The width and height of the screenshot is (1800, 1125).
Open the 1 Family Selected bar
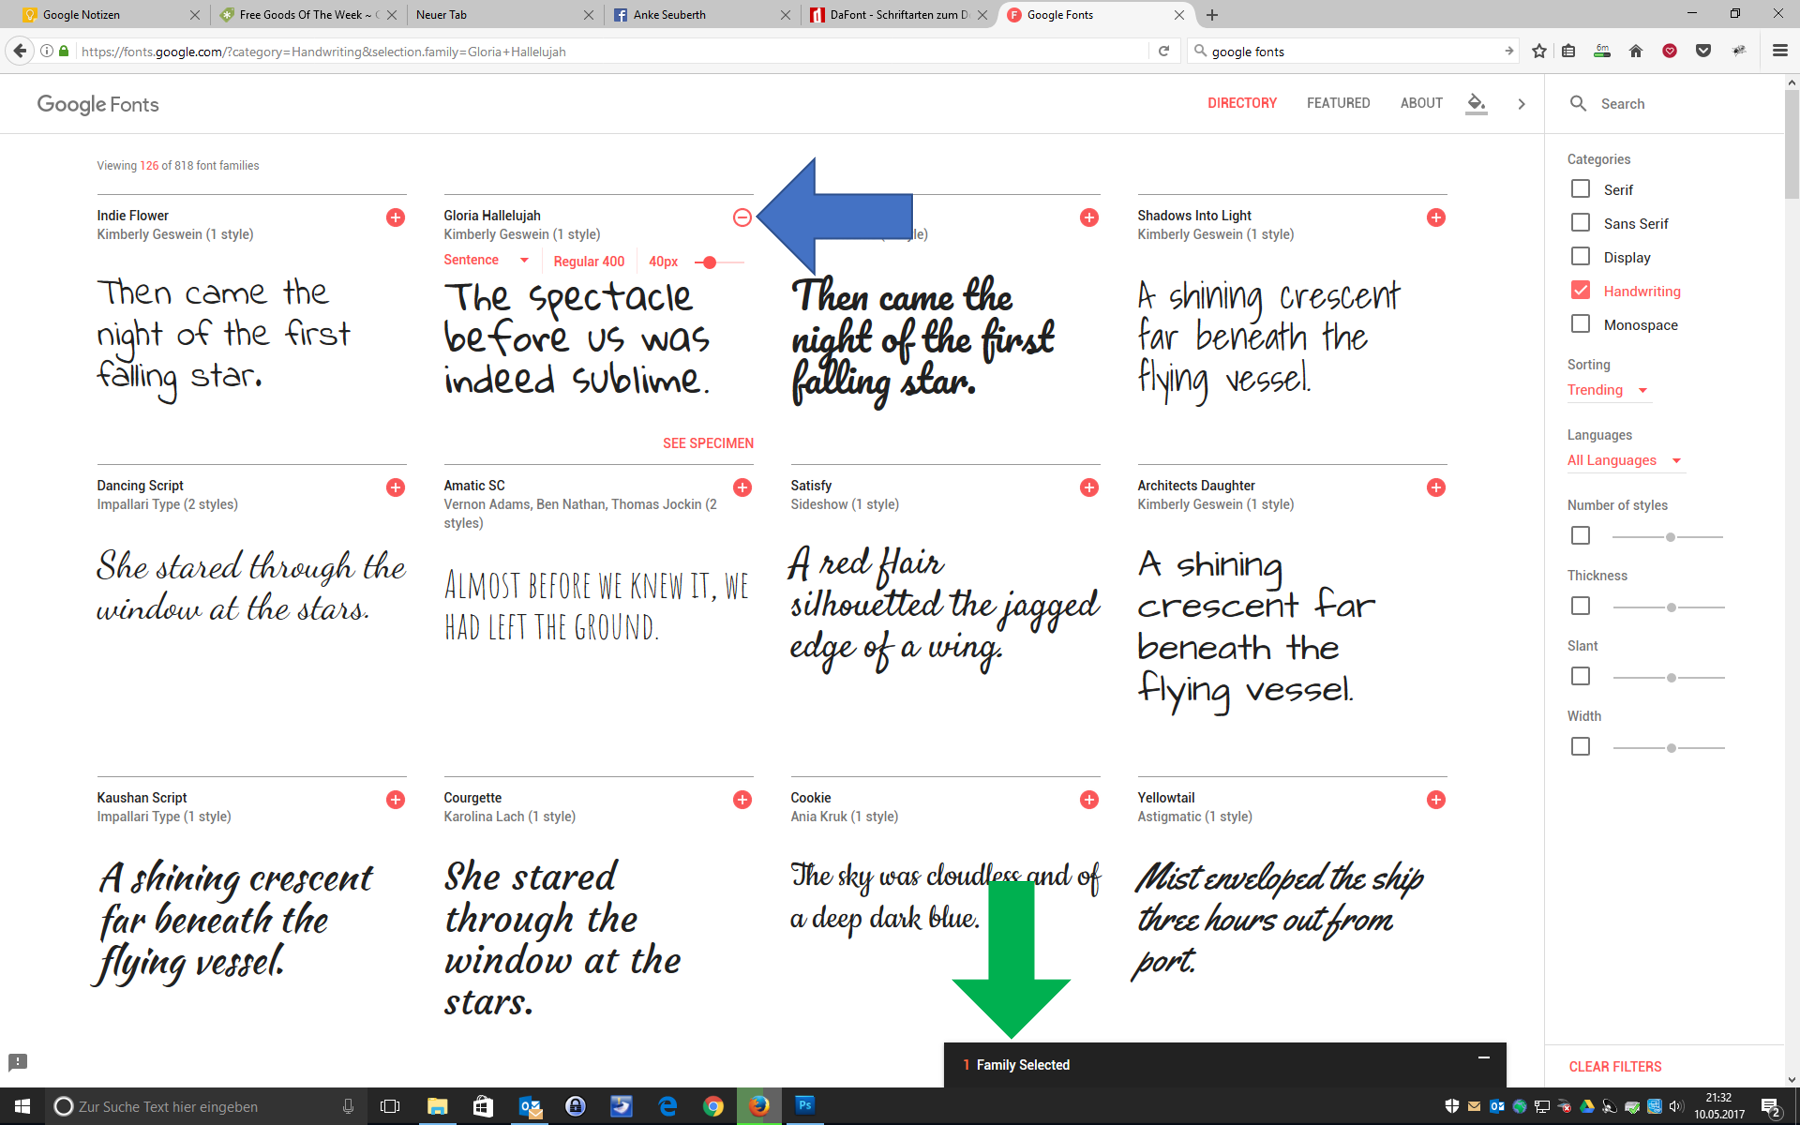(1224, 1065)
